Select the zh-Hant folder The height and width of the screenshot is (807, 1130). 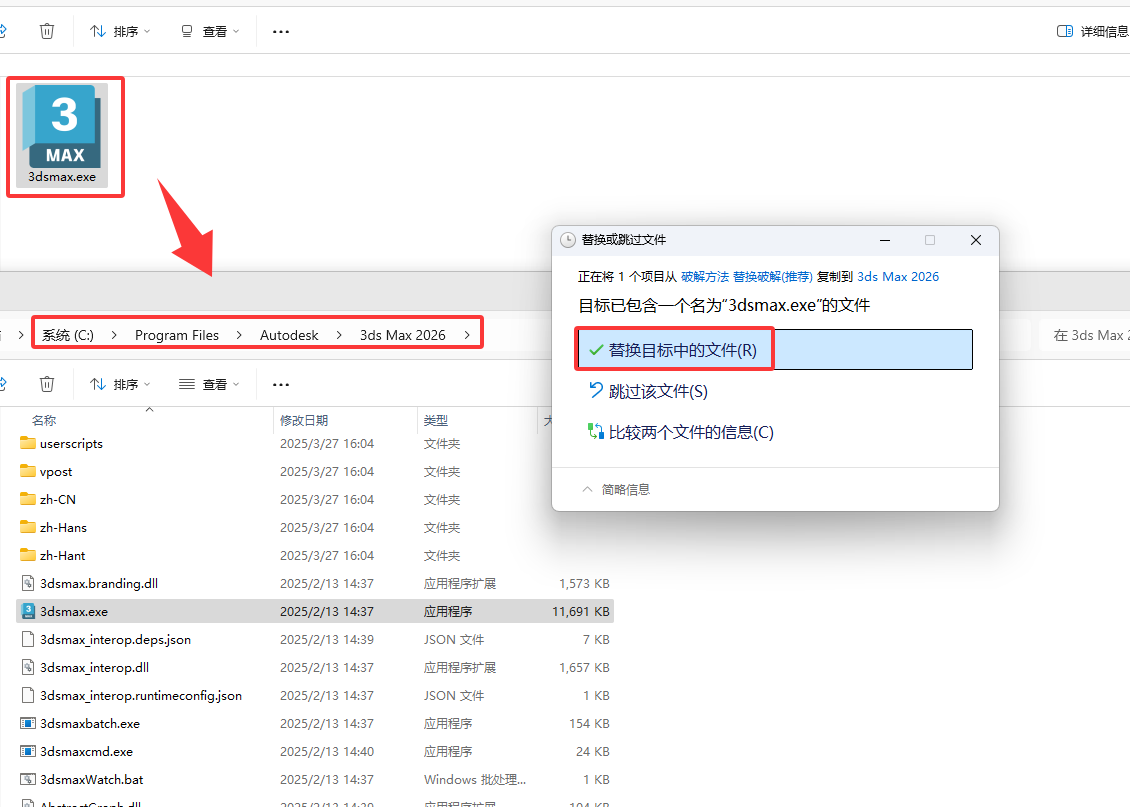tap(63, 556)
